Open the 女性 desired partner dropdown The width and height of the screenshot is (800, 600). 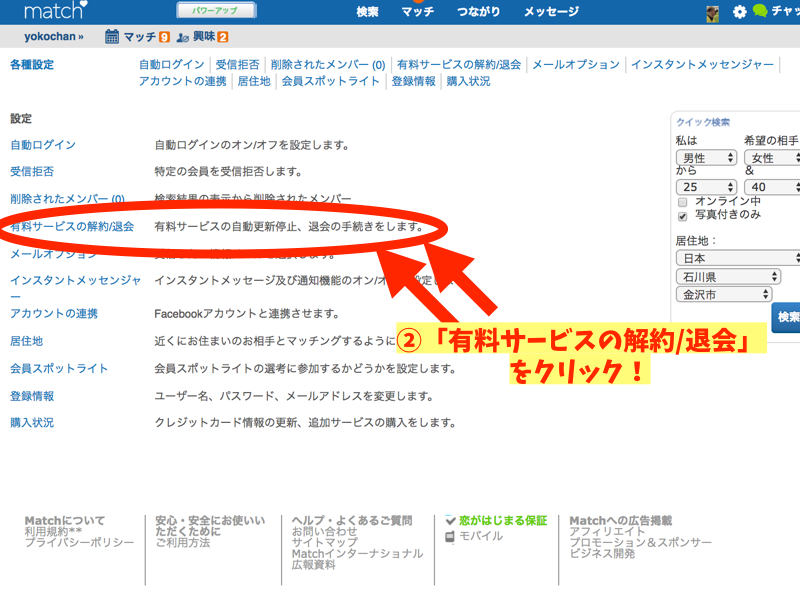click(771, 158)
